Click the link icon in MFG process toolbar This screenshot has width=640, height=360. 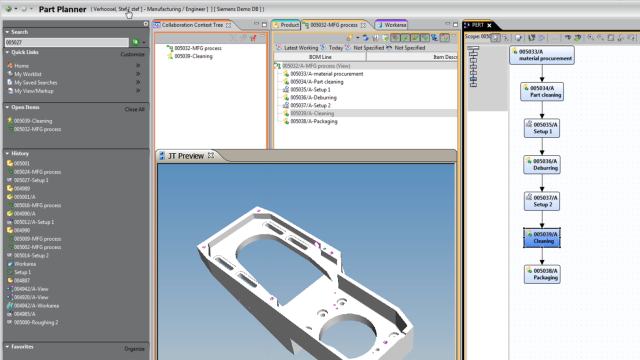point(350,38)
